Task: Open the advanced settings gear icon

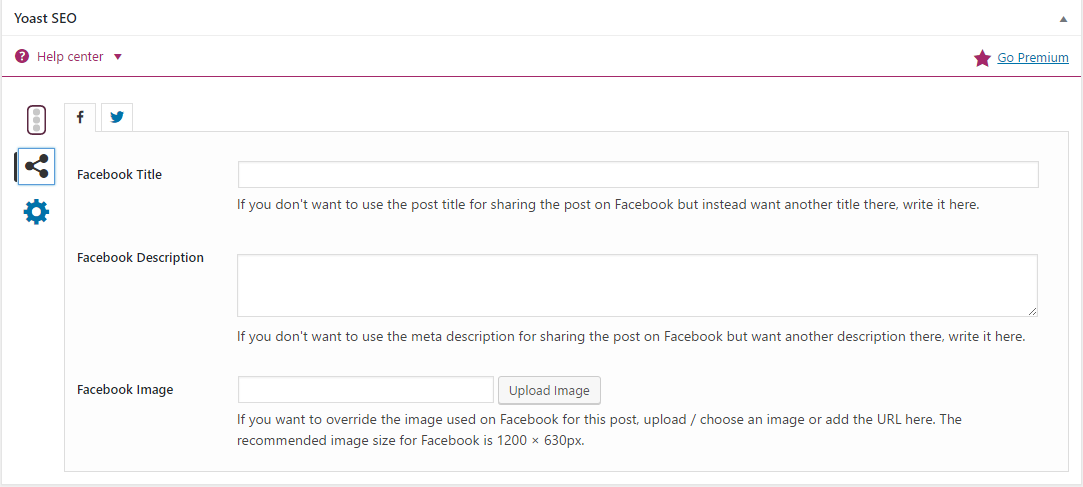Action: point(37,212)
